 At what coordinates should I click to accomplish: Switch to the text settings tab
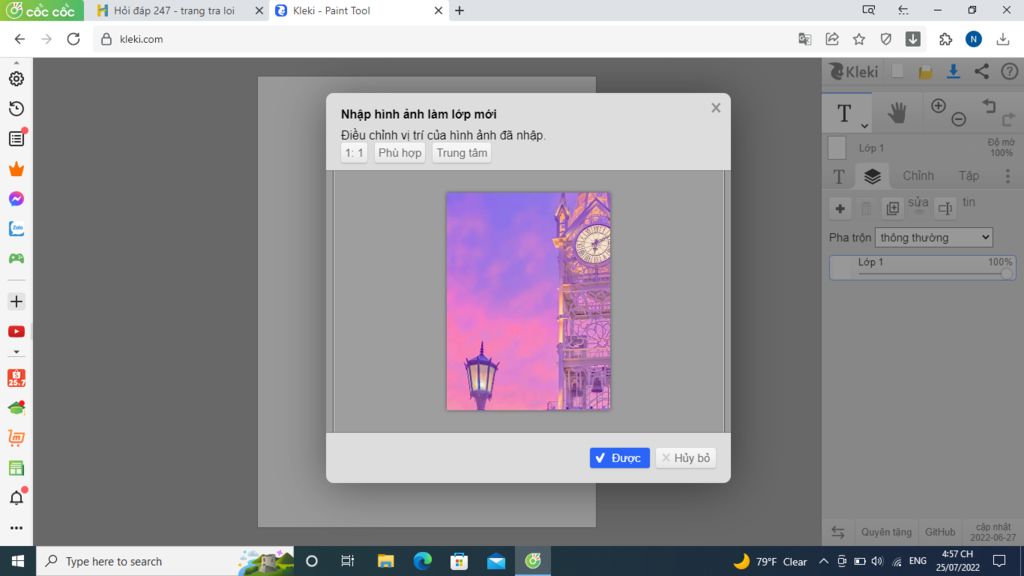(x=839, y=176)
